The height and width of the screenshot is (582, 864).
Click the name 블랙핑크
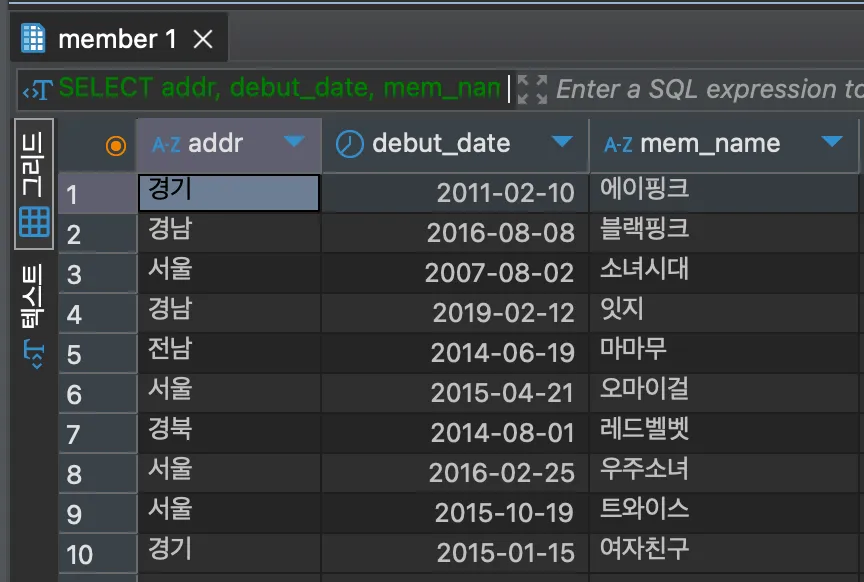coord(644,228)
